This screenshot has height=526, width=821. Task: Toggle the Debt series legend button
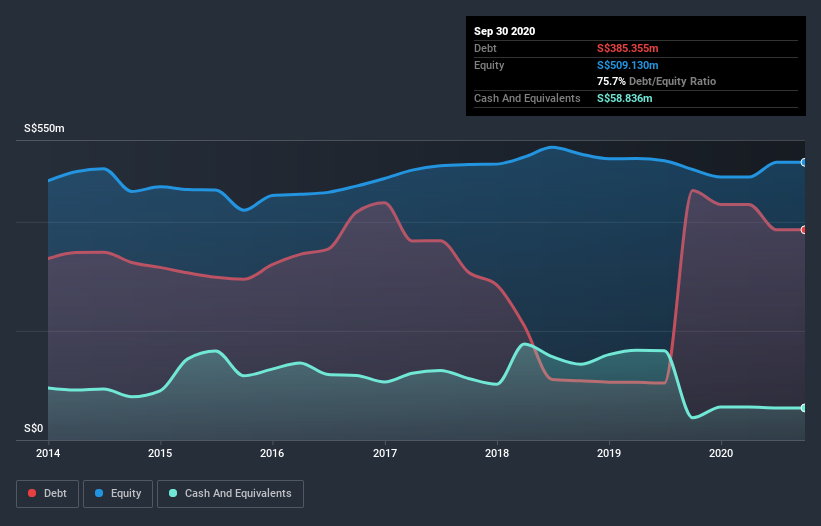pyautogui.click(x=47, y=494)
